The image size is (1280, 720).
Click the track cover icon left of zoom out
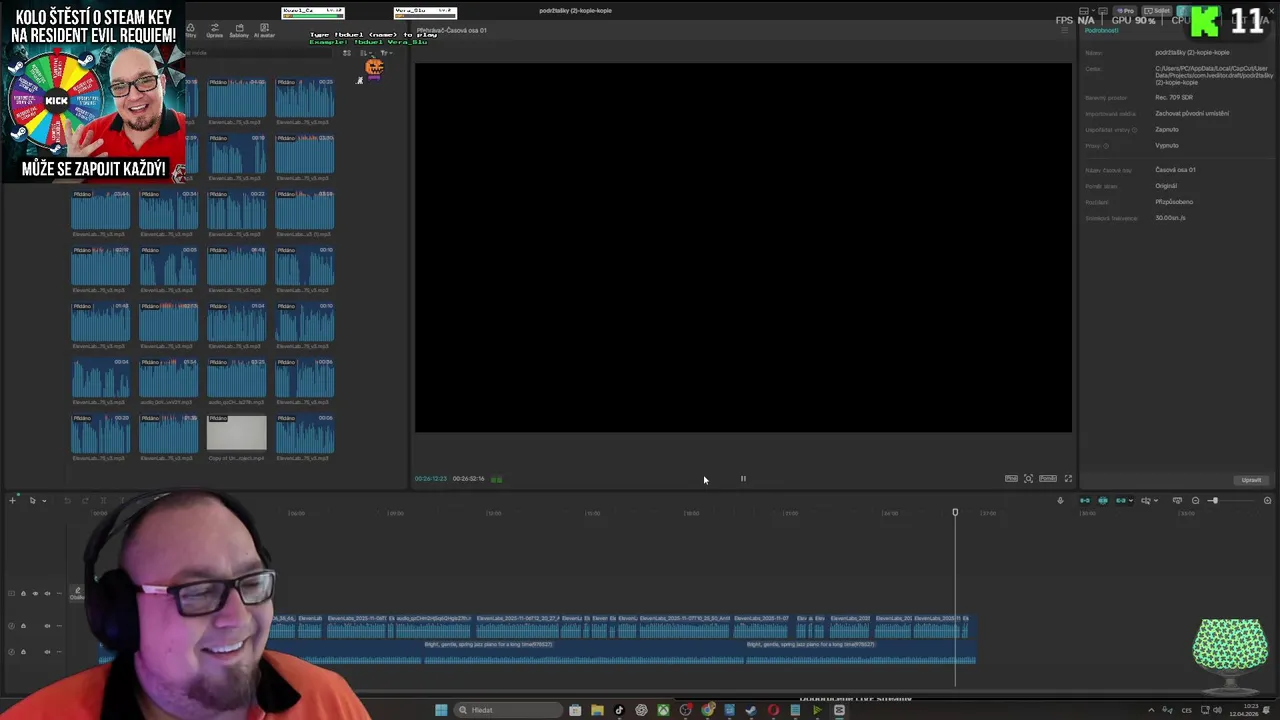coord(1178,500)
